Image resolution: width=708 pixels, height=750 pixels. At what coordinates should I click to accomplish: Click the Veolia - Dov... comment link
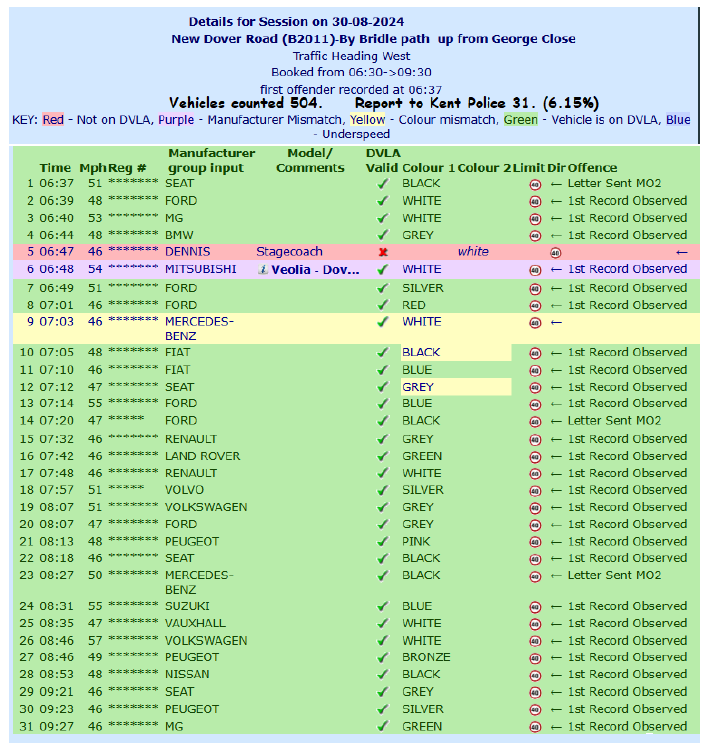pyautogui.click(x=315, y=270)
